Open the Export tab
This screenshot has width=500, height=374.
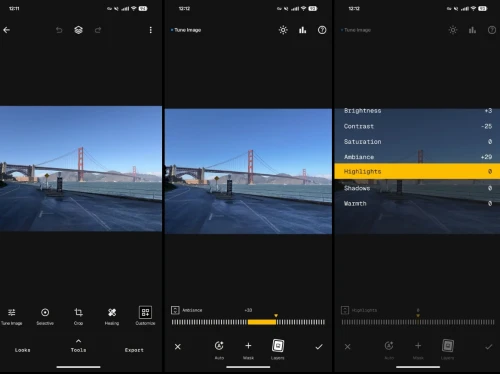coord(134,350)
